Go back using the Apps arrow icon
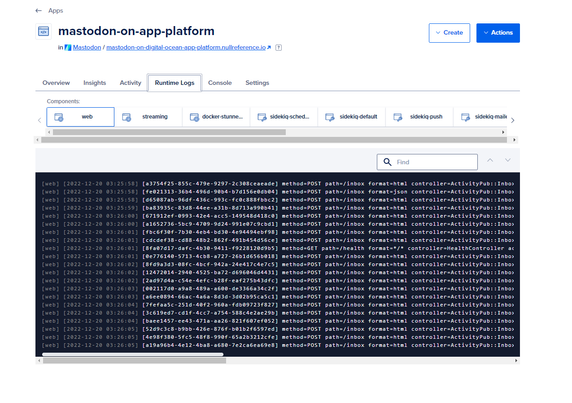The height and width of the screenshot is (403, 572). (38, 11)
